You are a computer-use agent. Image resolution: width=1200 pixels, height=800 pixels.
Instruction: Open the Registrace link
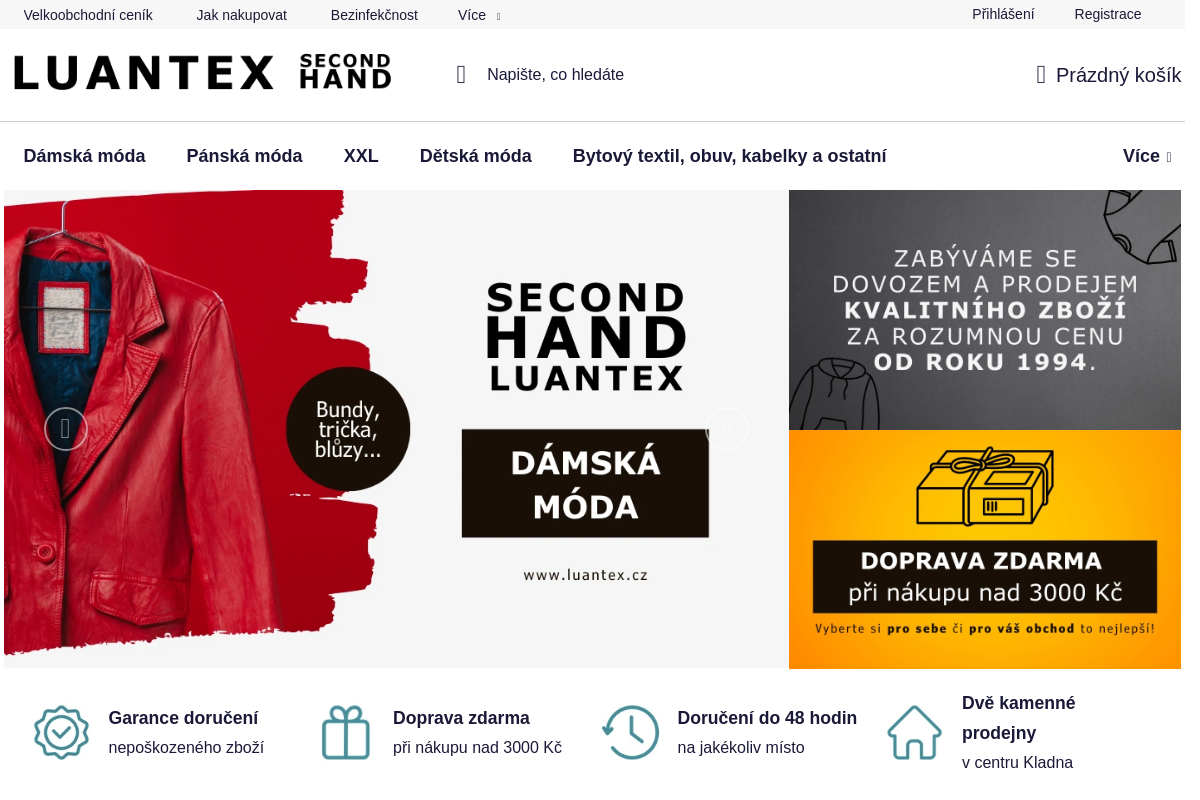point(1108,14)
